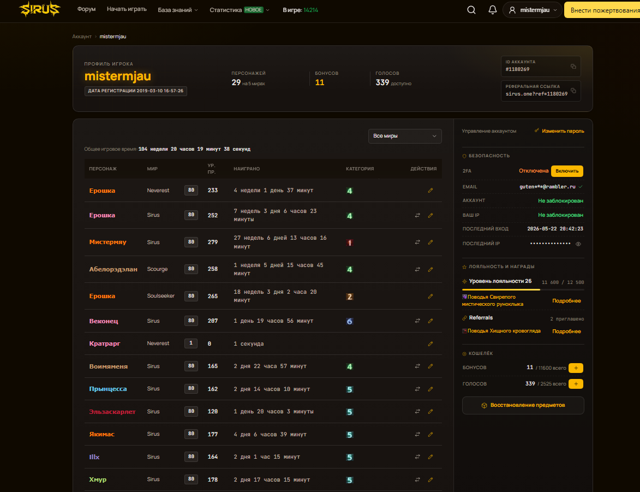
Task: Edit the Мистермяу character
Action: [430, 242]
